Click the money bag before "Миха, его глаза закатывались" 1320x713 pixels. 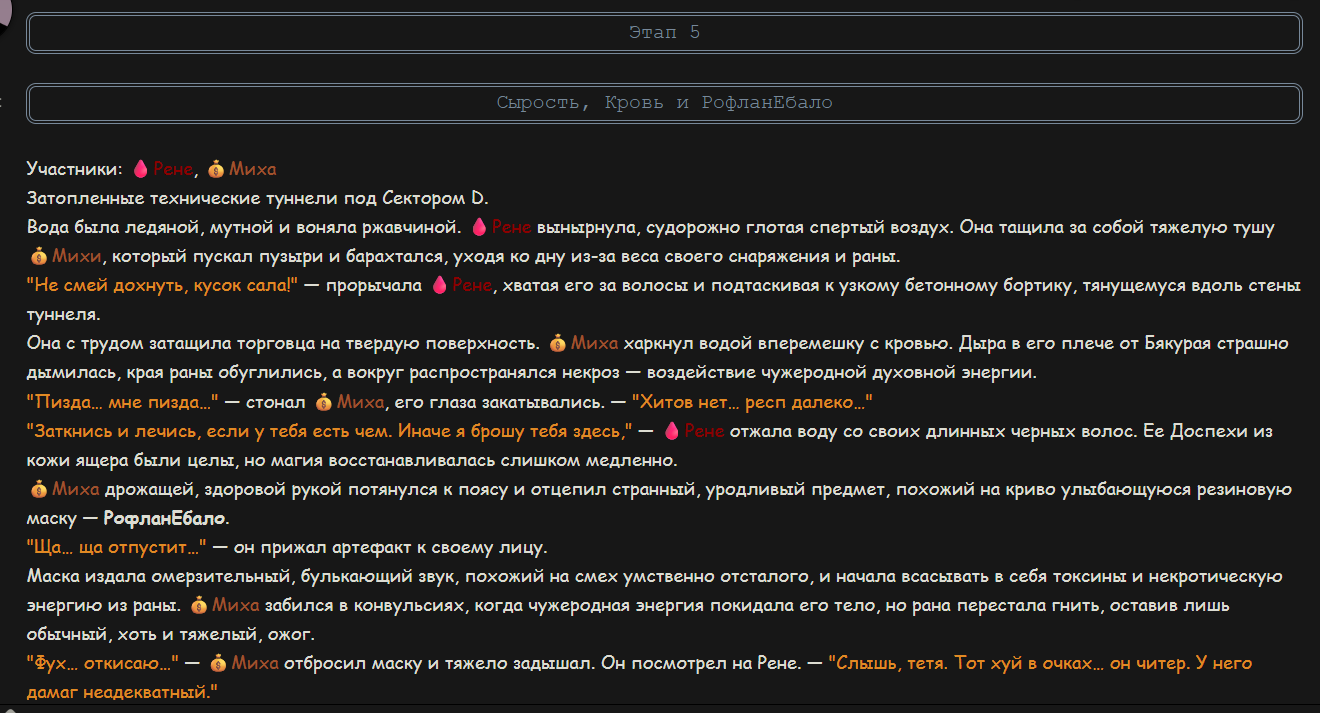coord(323,402)
